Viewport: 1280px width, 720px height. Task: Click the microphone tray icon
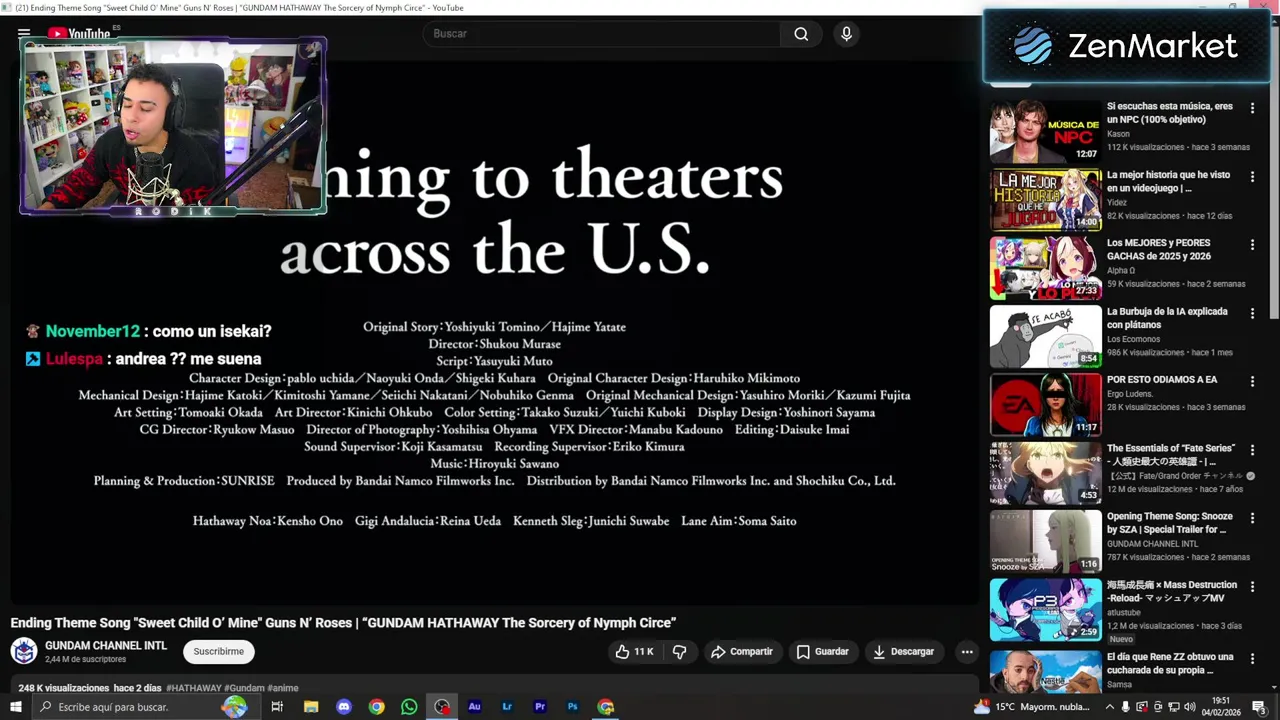pos(1126,707)
